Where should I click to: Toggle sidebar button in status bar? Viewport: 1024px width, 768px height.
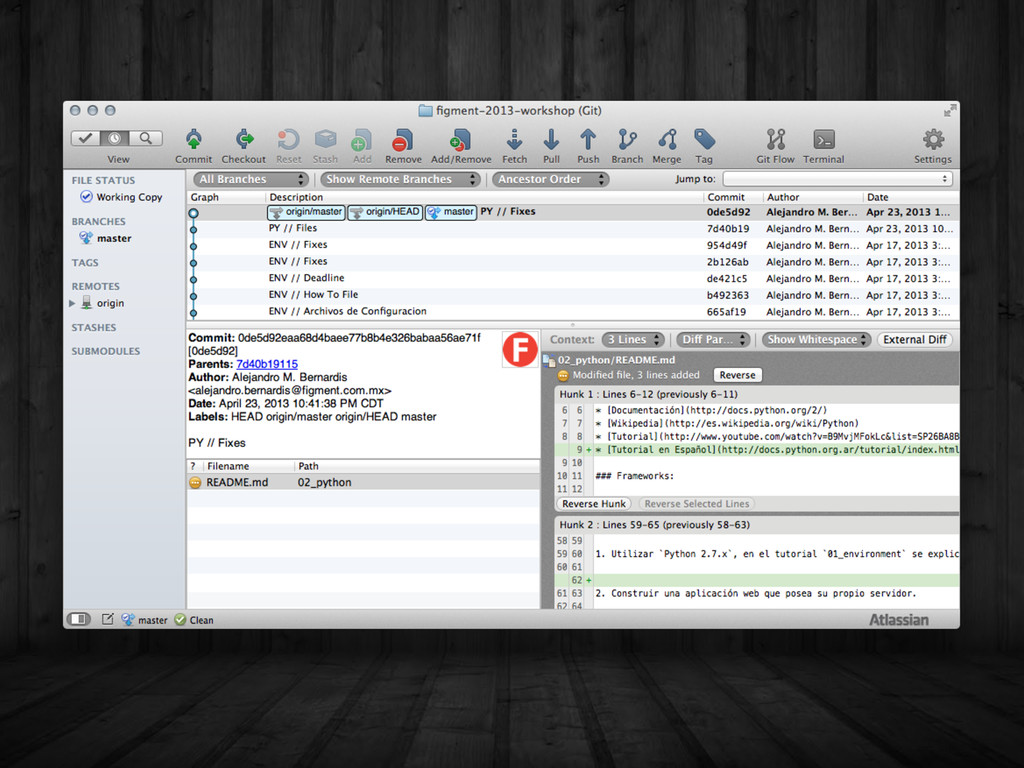click(x=79, y=618)
